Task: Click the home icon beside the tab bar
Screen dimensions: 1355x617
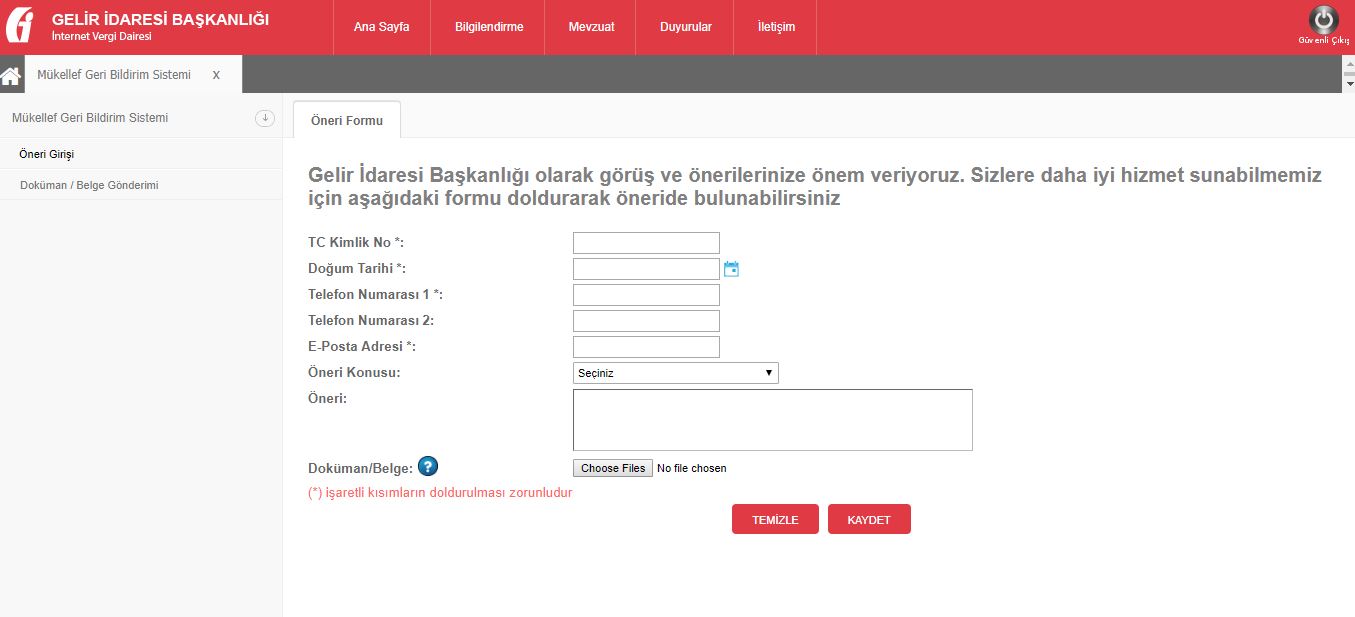Action: [10, 74]
